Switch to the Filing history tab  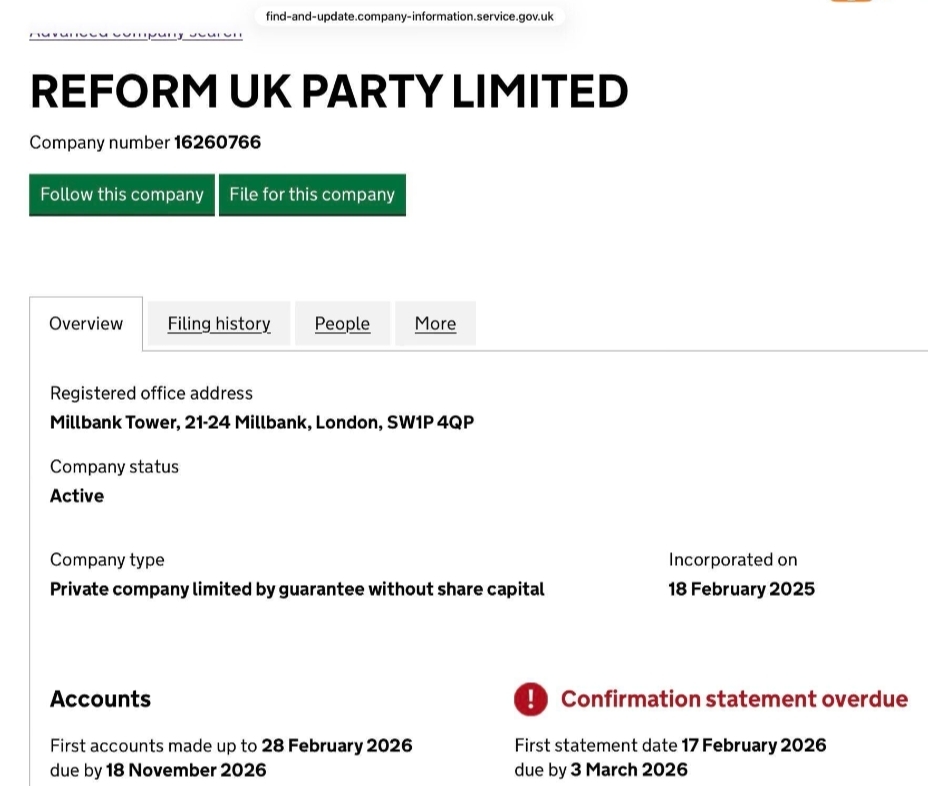(219, 324)
